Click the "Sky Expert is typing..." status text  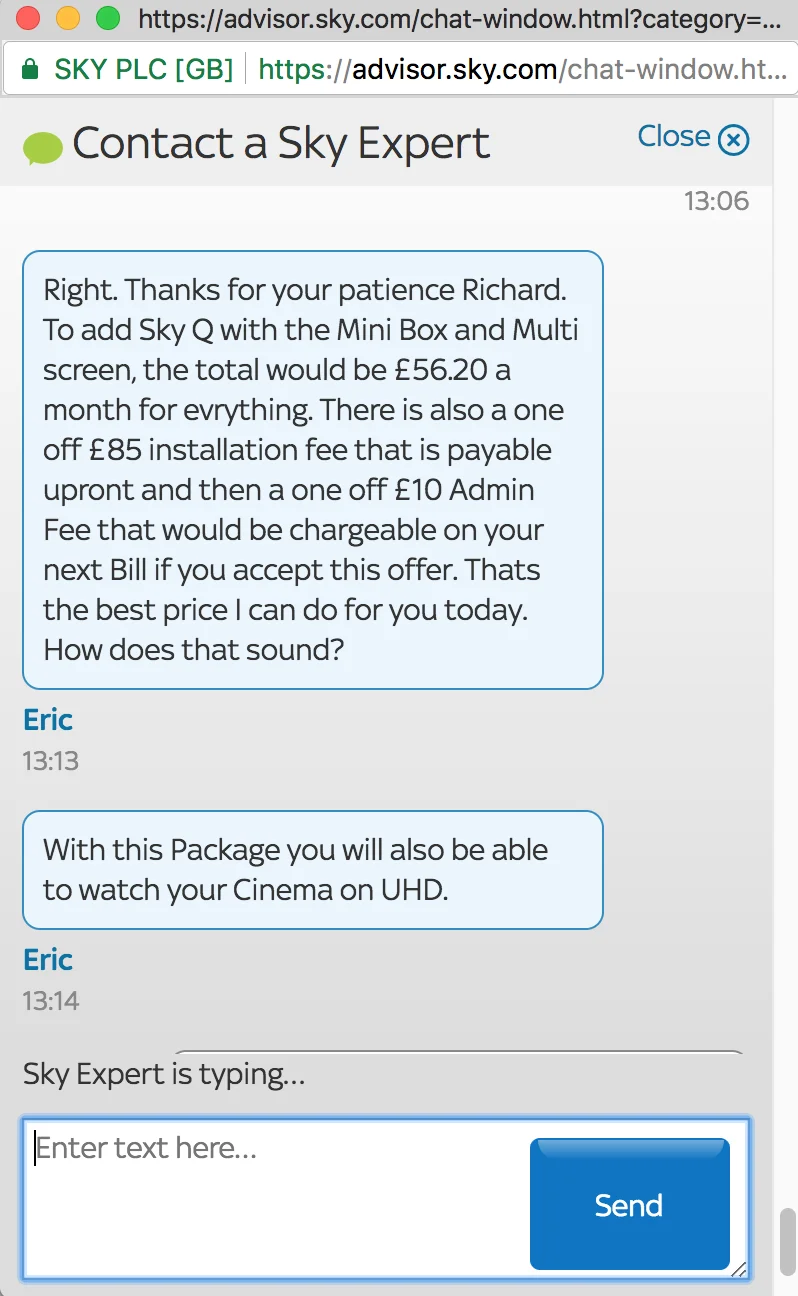(164, 1075)
